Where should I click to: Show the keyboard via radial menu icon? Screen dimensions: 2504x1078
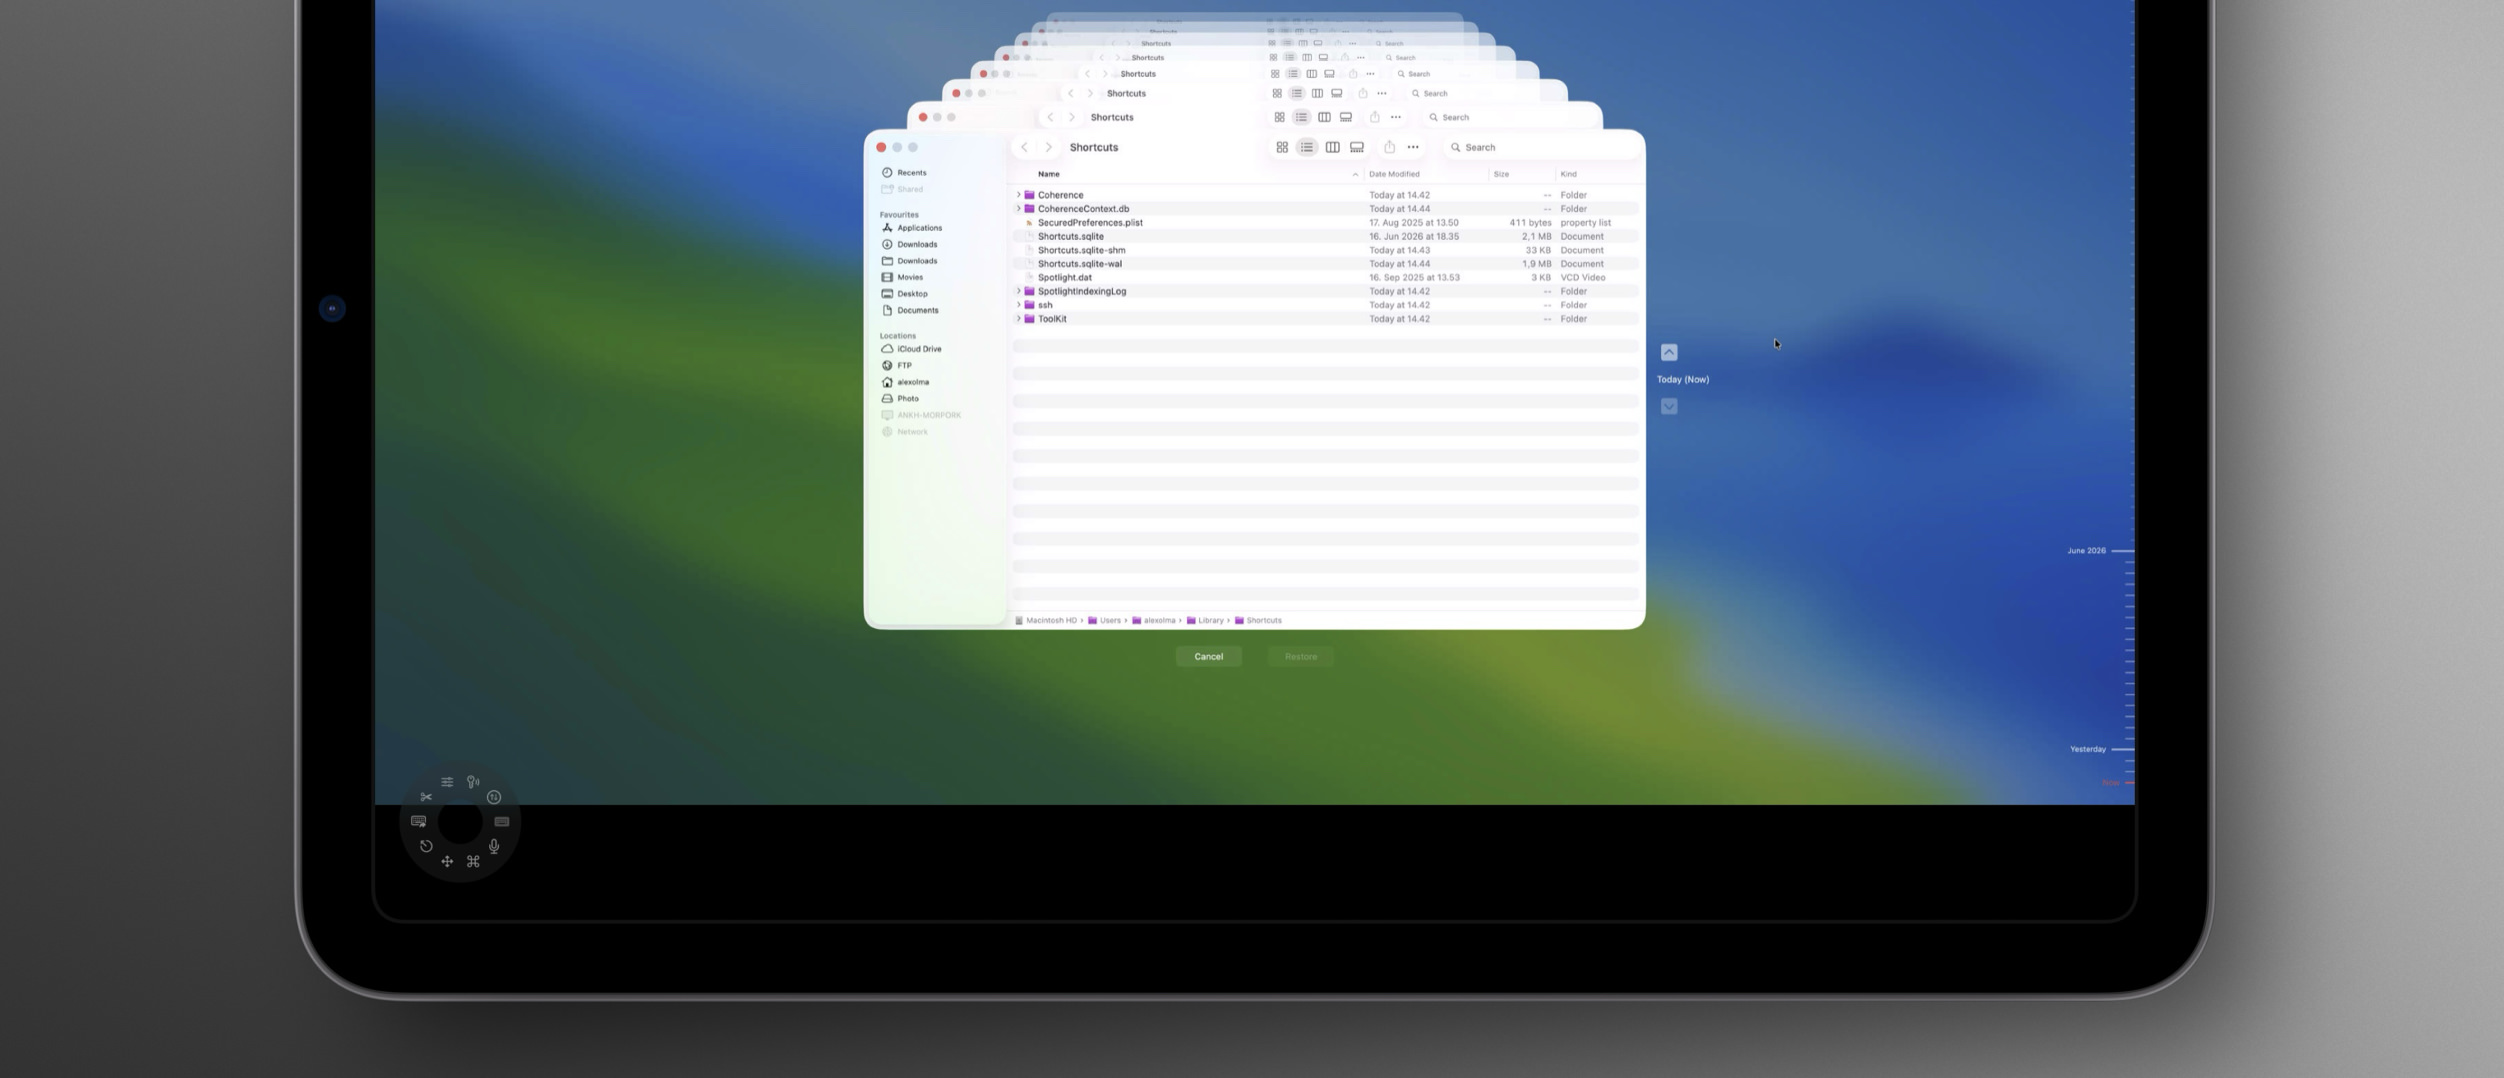click(502, 821)
